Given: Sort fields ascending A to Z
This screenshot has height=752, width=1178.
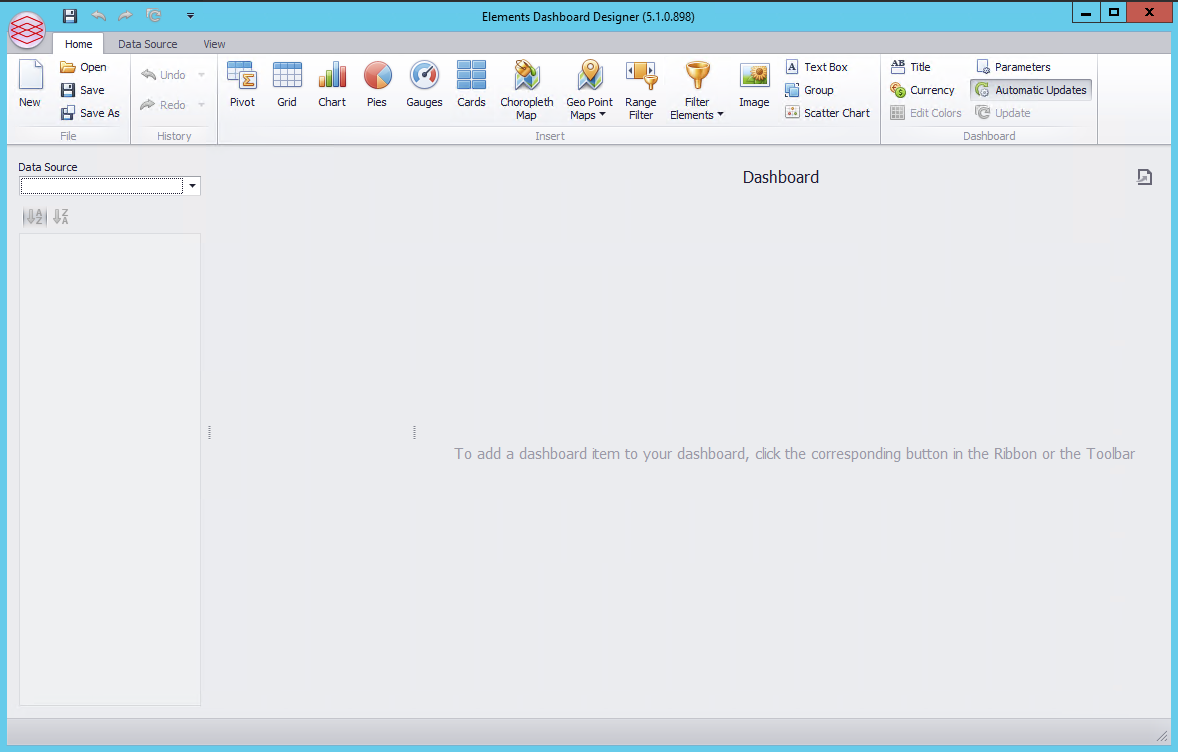Looking at the screenshot, I should click(35, 217).
